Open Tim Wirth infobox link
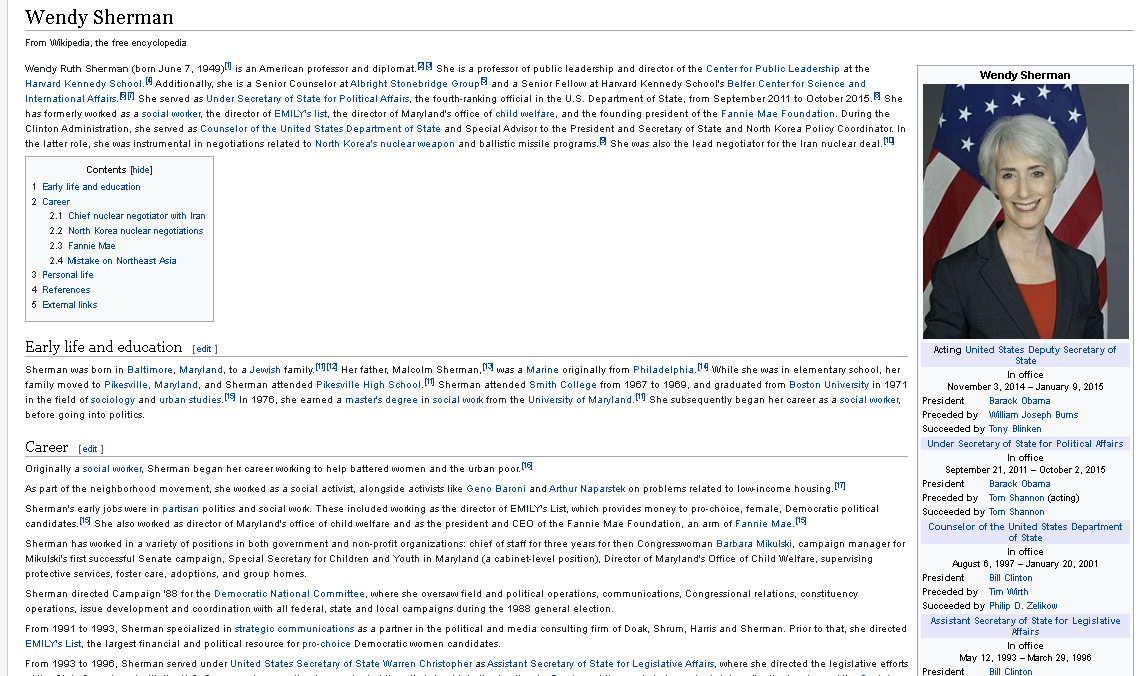1146x676 pixels. [x=1009, y=592]
